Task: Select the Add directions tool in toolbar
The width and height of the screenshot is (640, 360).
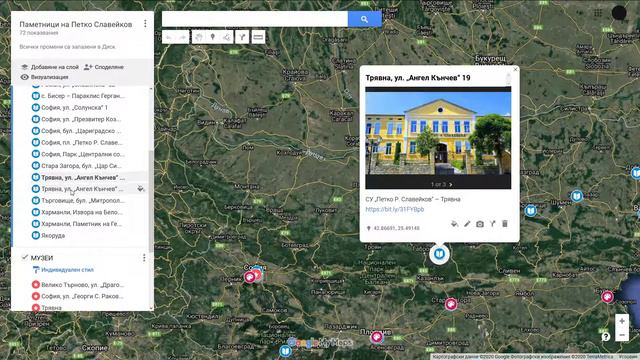Action: (x=242, y=37)
